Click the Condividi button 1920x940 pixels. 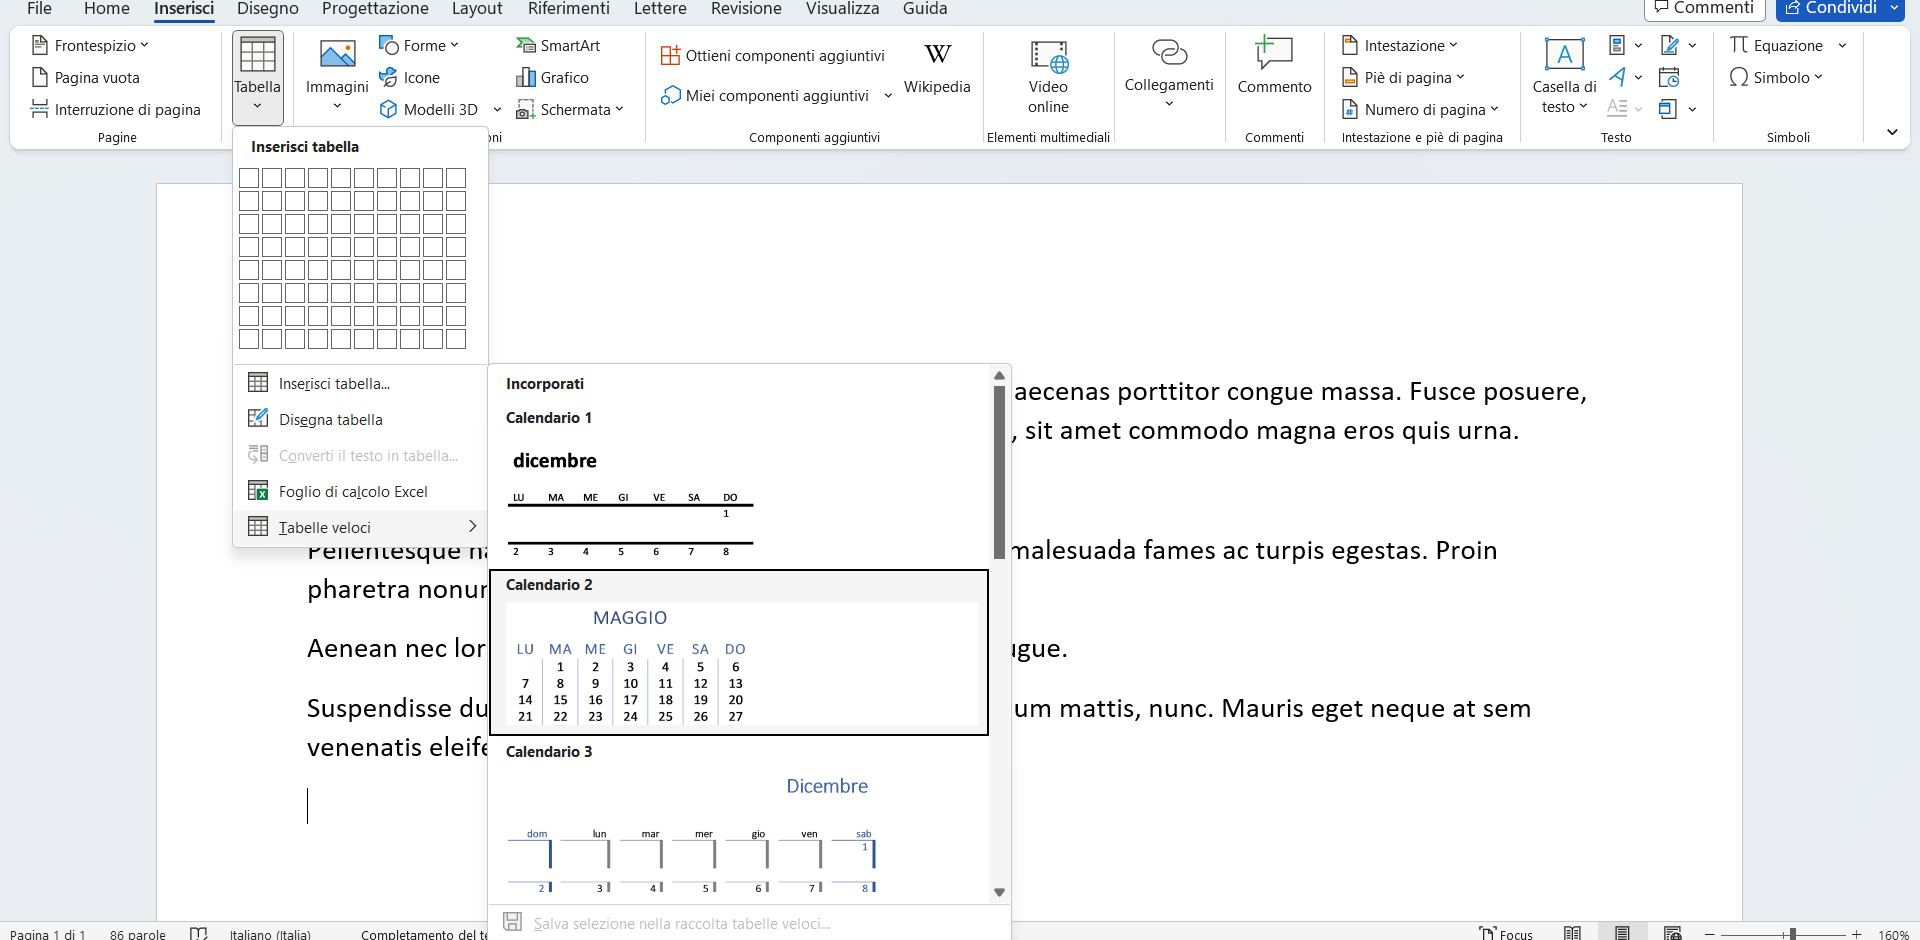(x=1830, y=9)
